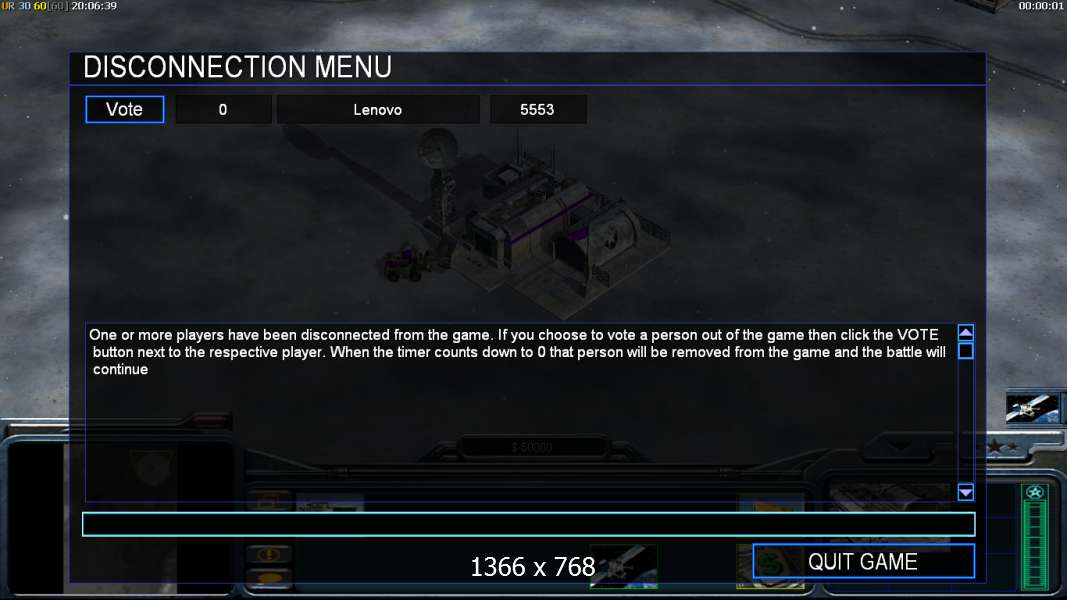Click the scroll down arrow in message box
This screenshot has height=600, width=1067.
pyautogui.click(x=965, y=492)
